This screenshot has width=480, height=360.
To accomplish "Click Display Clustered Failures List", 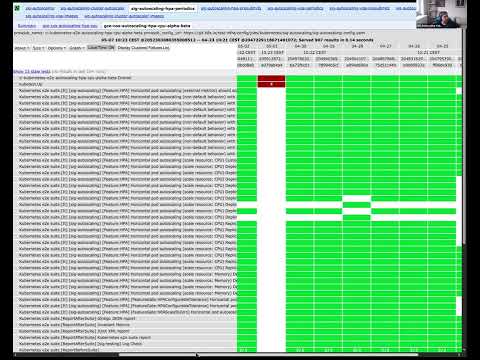I will tap(143, 48).
